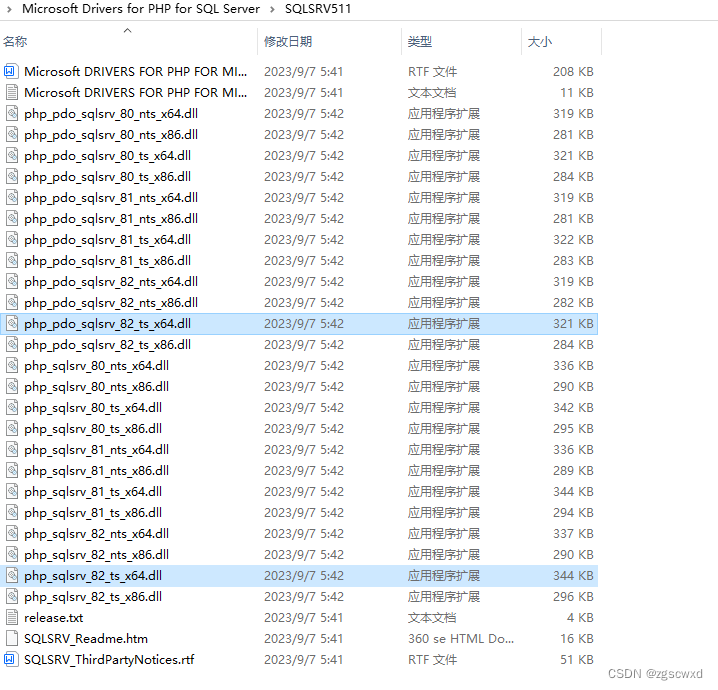Click the text document icon of release.txt
Viewport: 718px width, 690px height.
(12, 618)
